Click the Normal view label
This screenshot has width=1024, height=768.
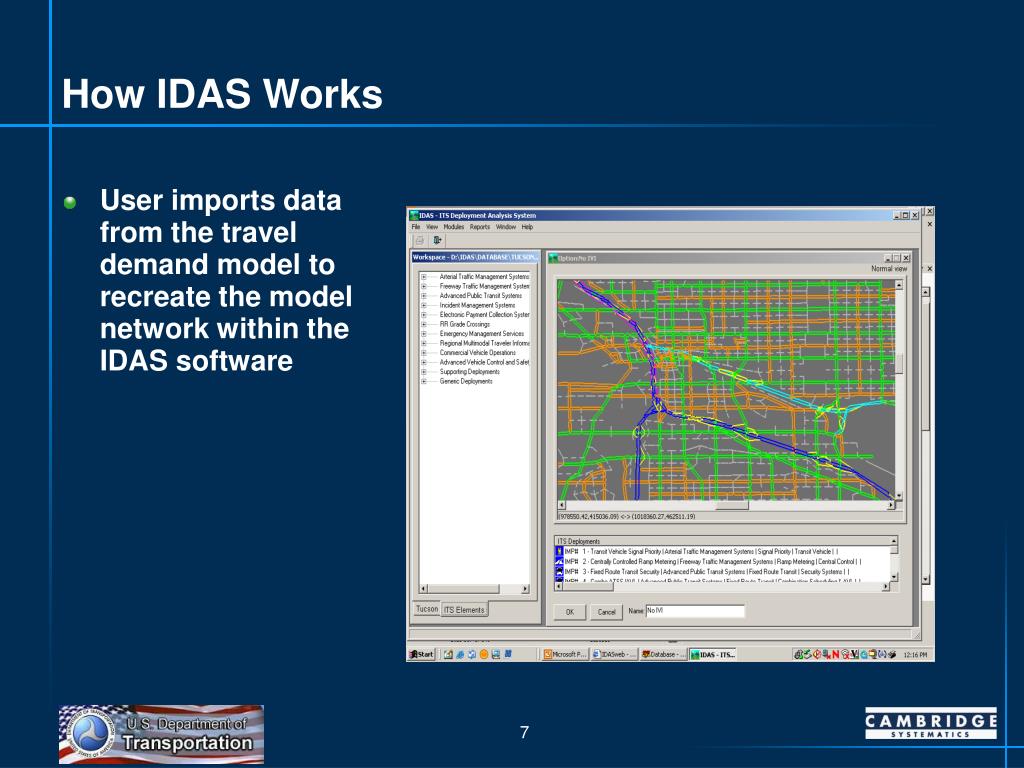coord(889,268)
